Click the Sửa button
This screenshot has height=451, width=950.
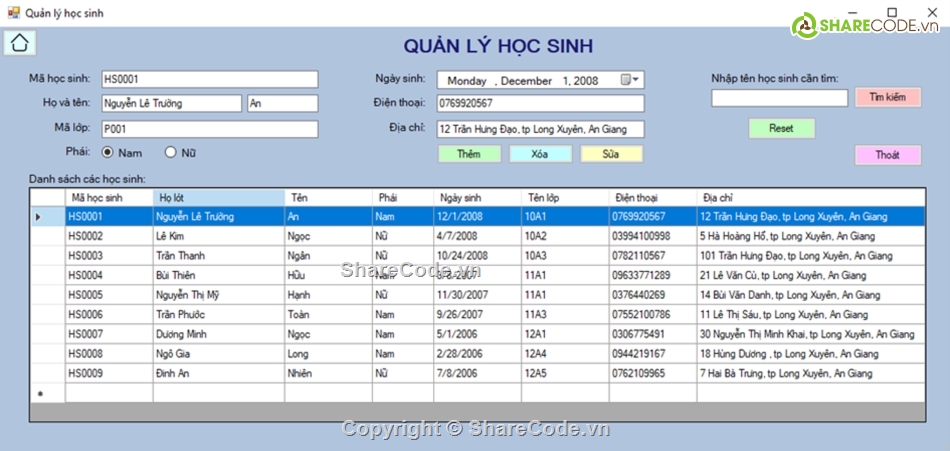click(x=611, y=154)
